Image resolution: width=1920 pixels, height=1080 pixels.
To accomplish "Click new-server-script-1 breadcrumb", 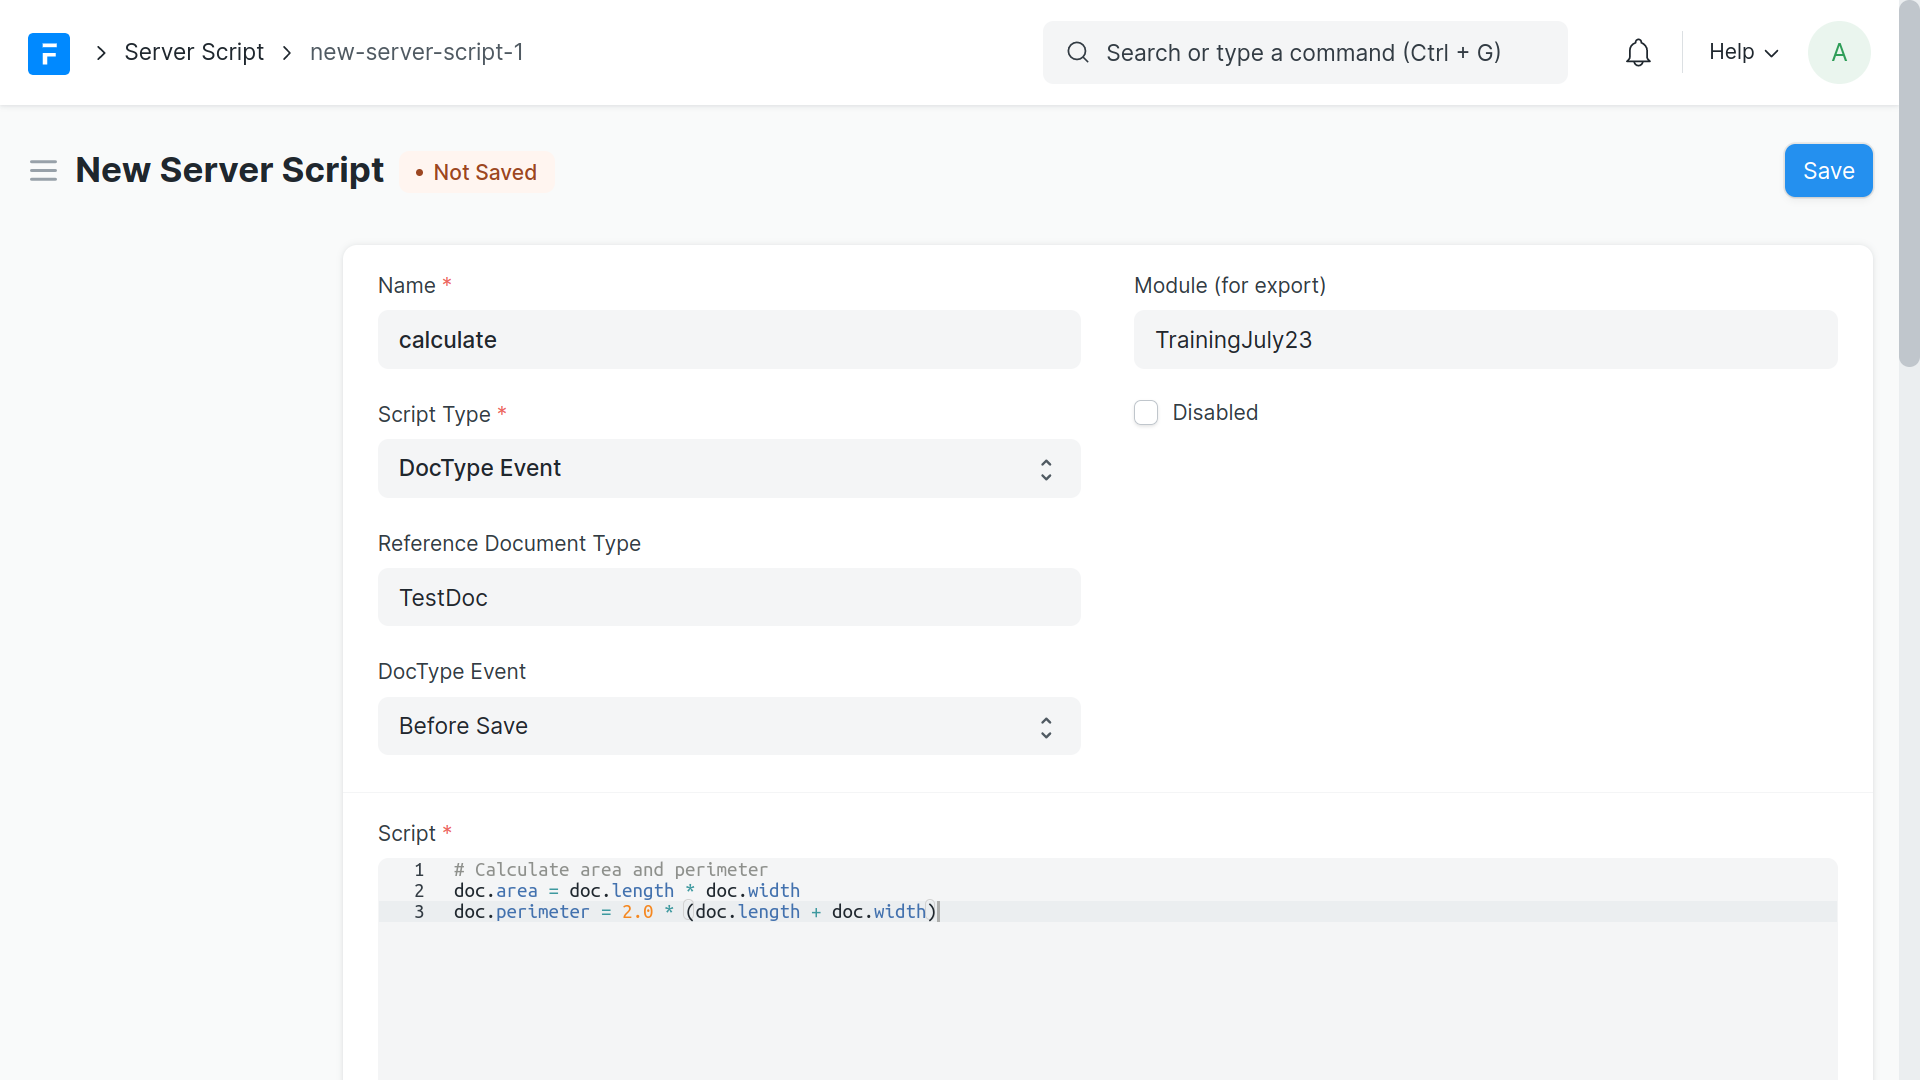I will pyautogui.click(x=416, y=53).
